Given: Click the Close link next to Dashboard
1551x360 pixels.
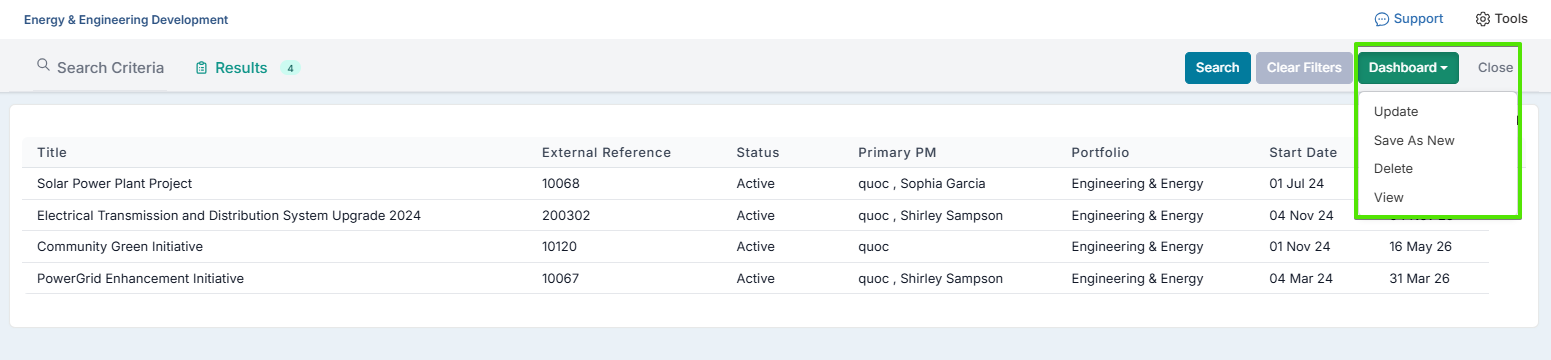Looking at the screenshot, I should (1495, 68).
